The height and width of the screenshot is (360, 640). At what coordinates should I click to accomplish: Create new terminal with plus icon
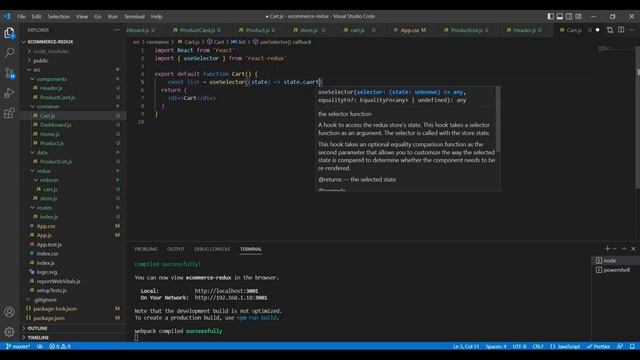[x=607, y=249]
